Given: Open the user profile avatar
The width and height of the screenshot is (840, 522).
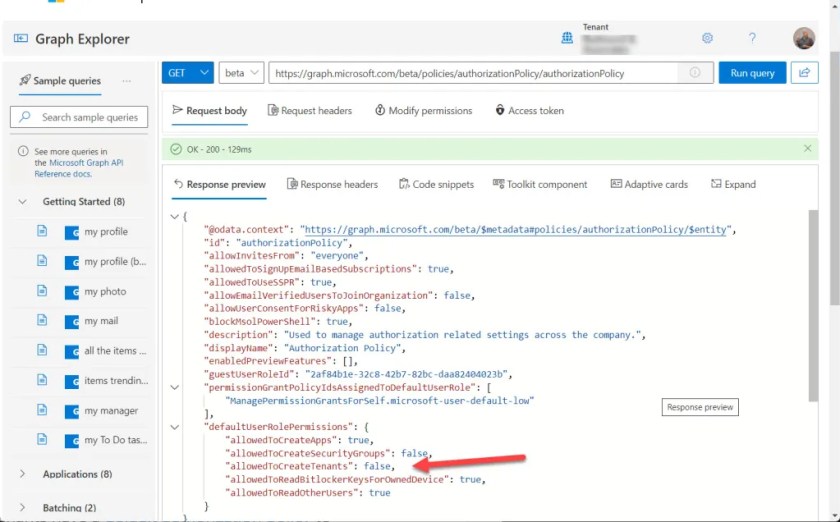Looking at the screenshot, I should point(804,39).
